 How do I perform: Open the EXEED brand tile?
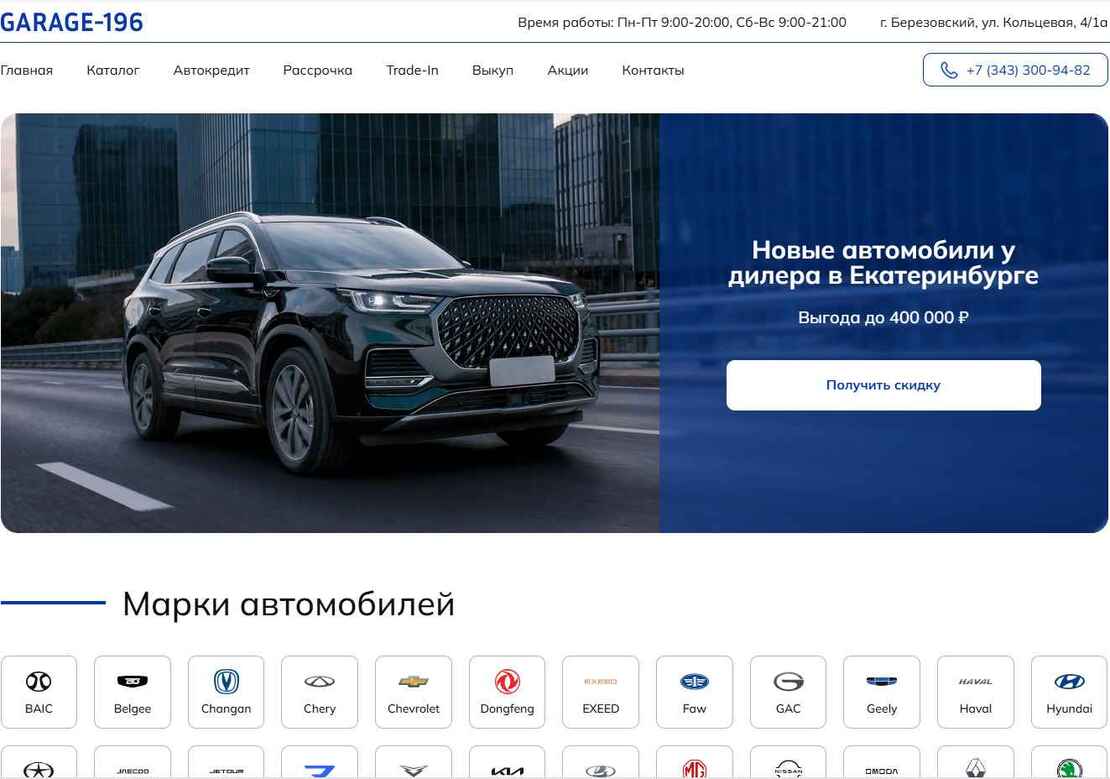click(600, 692)
